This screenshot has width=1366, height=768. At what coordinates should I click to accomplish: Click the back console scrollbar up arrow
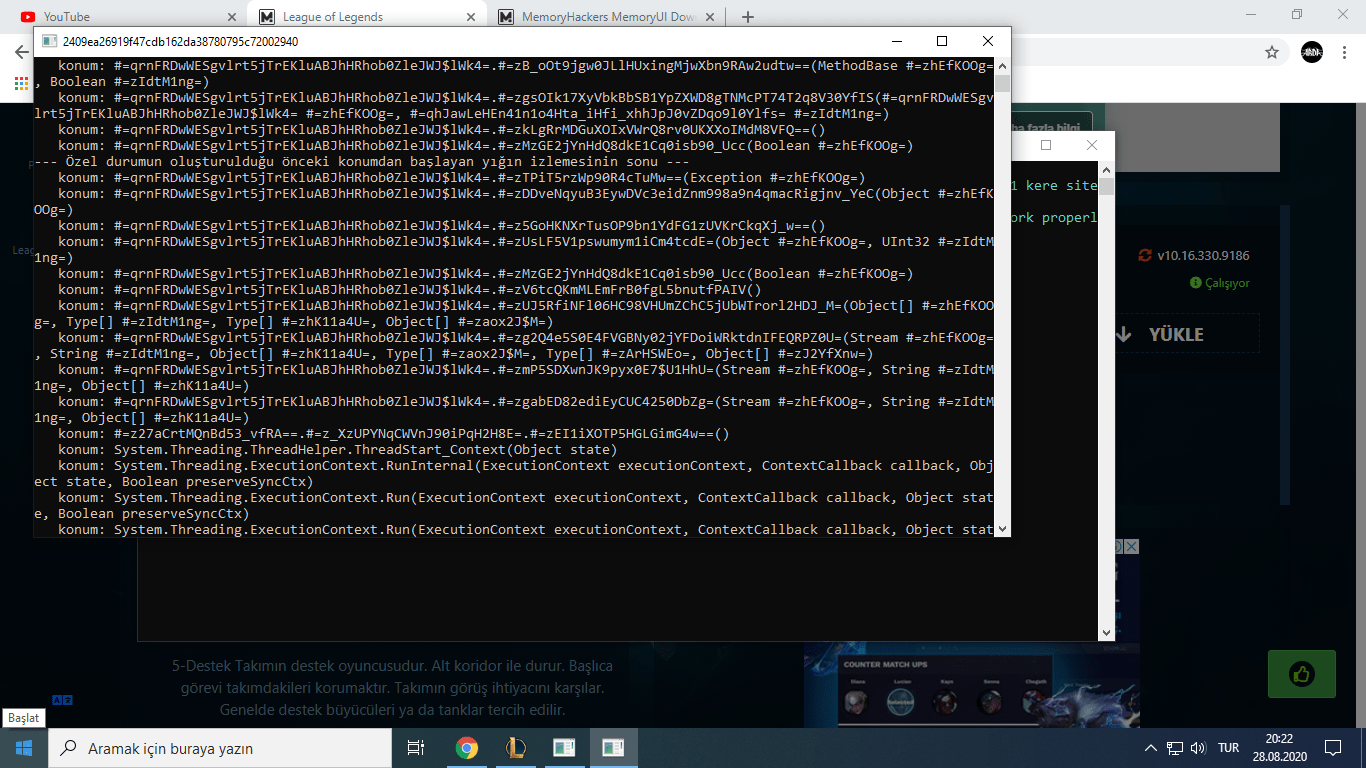point(1107,168)
